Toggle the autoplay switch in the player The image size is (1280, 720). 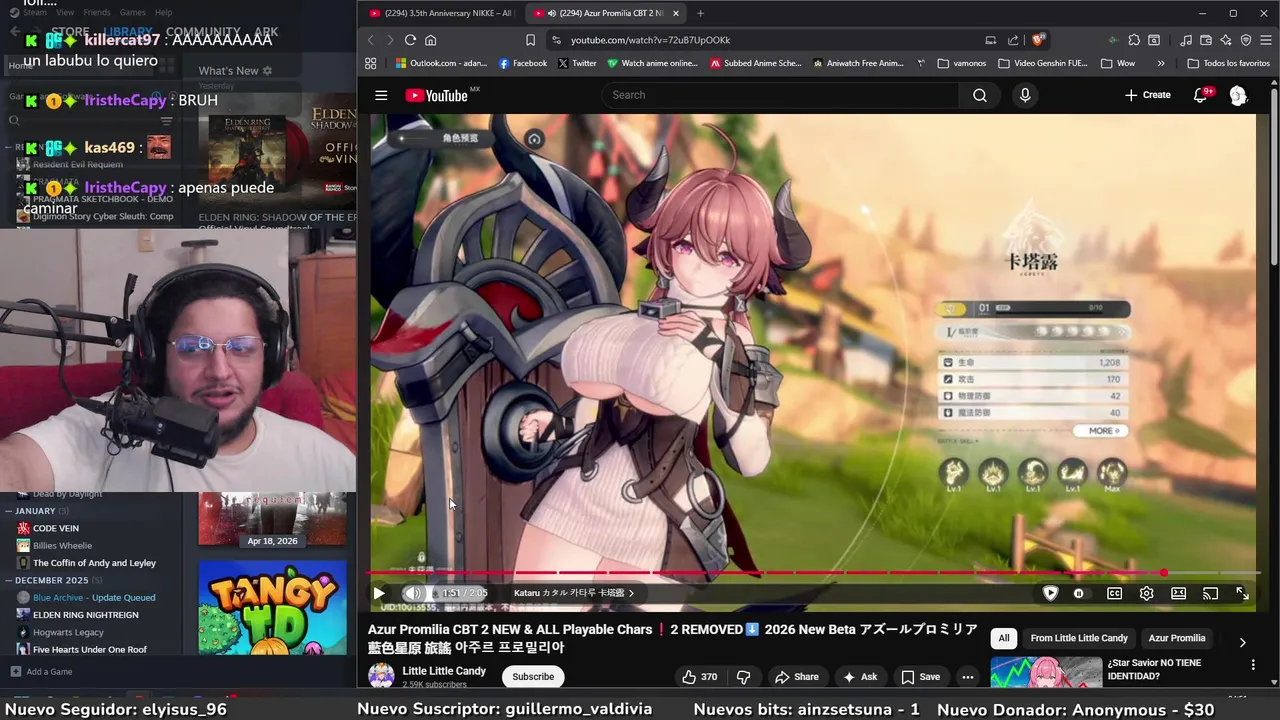1078,594
